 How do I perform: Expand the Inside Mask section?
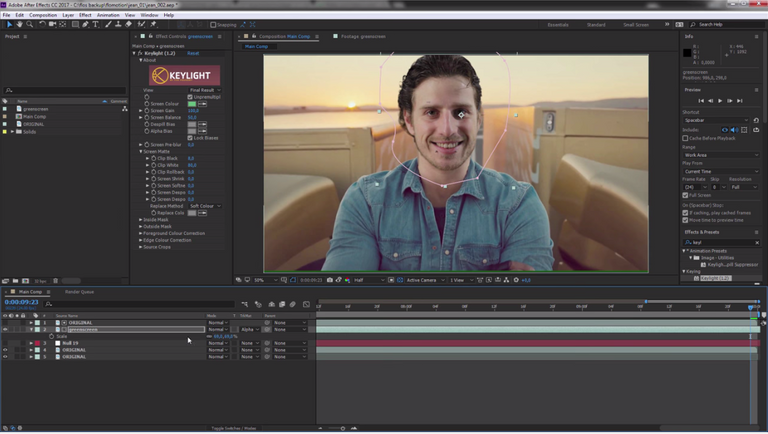pyautogui.click(x=141, y=220)
